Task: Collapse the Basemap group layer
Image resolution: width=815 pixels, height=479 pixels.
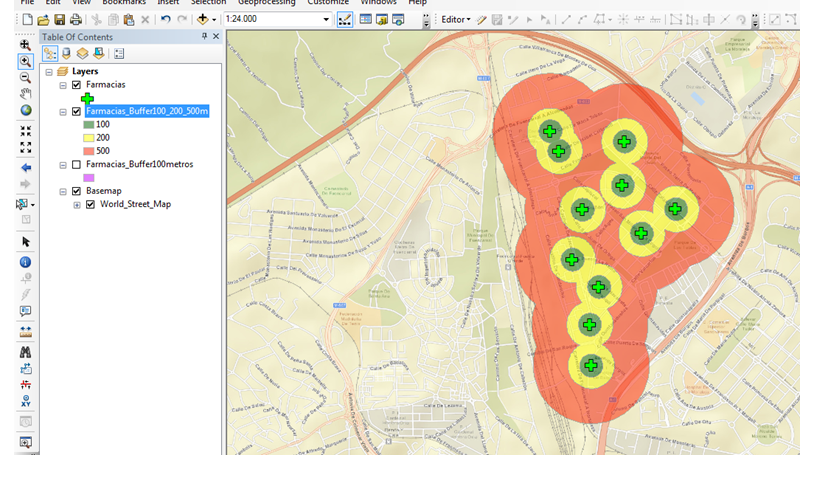Action: pos(63,191)
